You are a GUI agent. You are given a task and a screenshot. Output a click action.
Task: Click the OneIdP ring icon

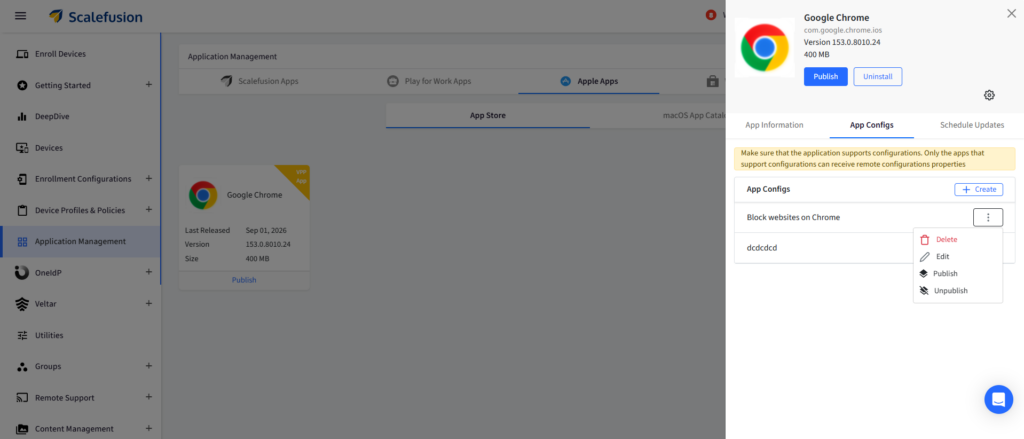(22, 272)
